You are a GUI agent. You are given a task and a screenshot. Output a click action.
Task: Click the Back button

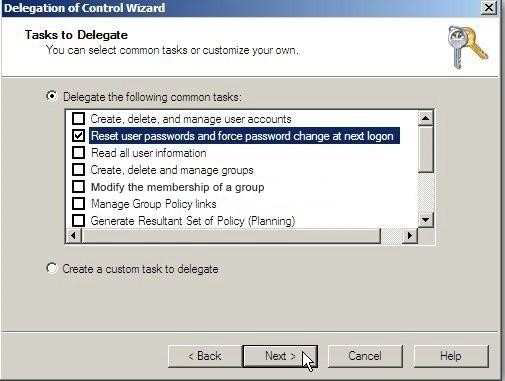205,356
